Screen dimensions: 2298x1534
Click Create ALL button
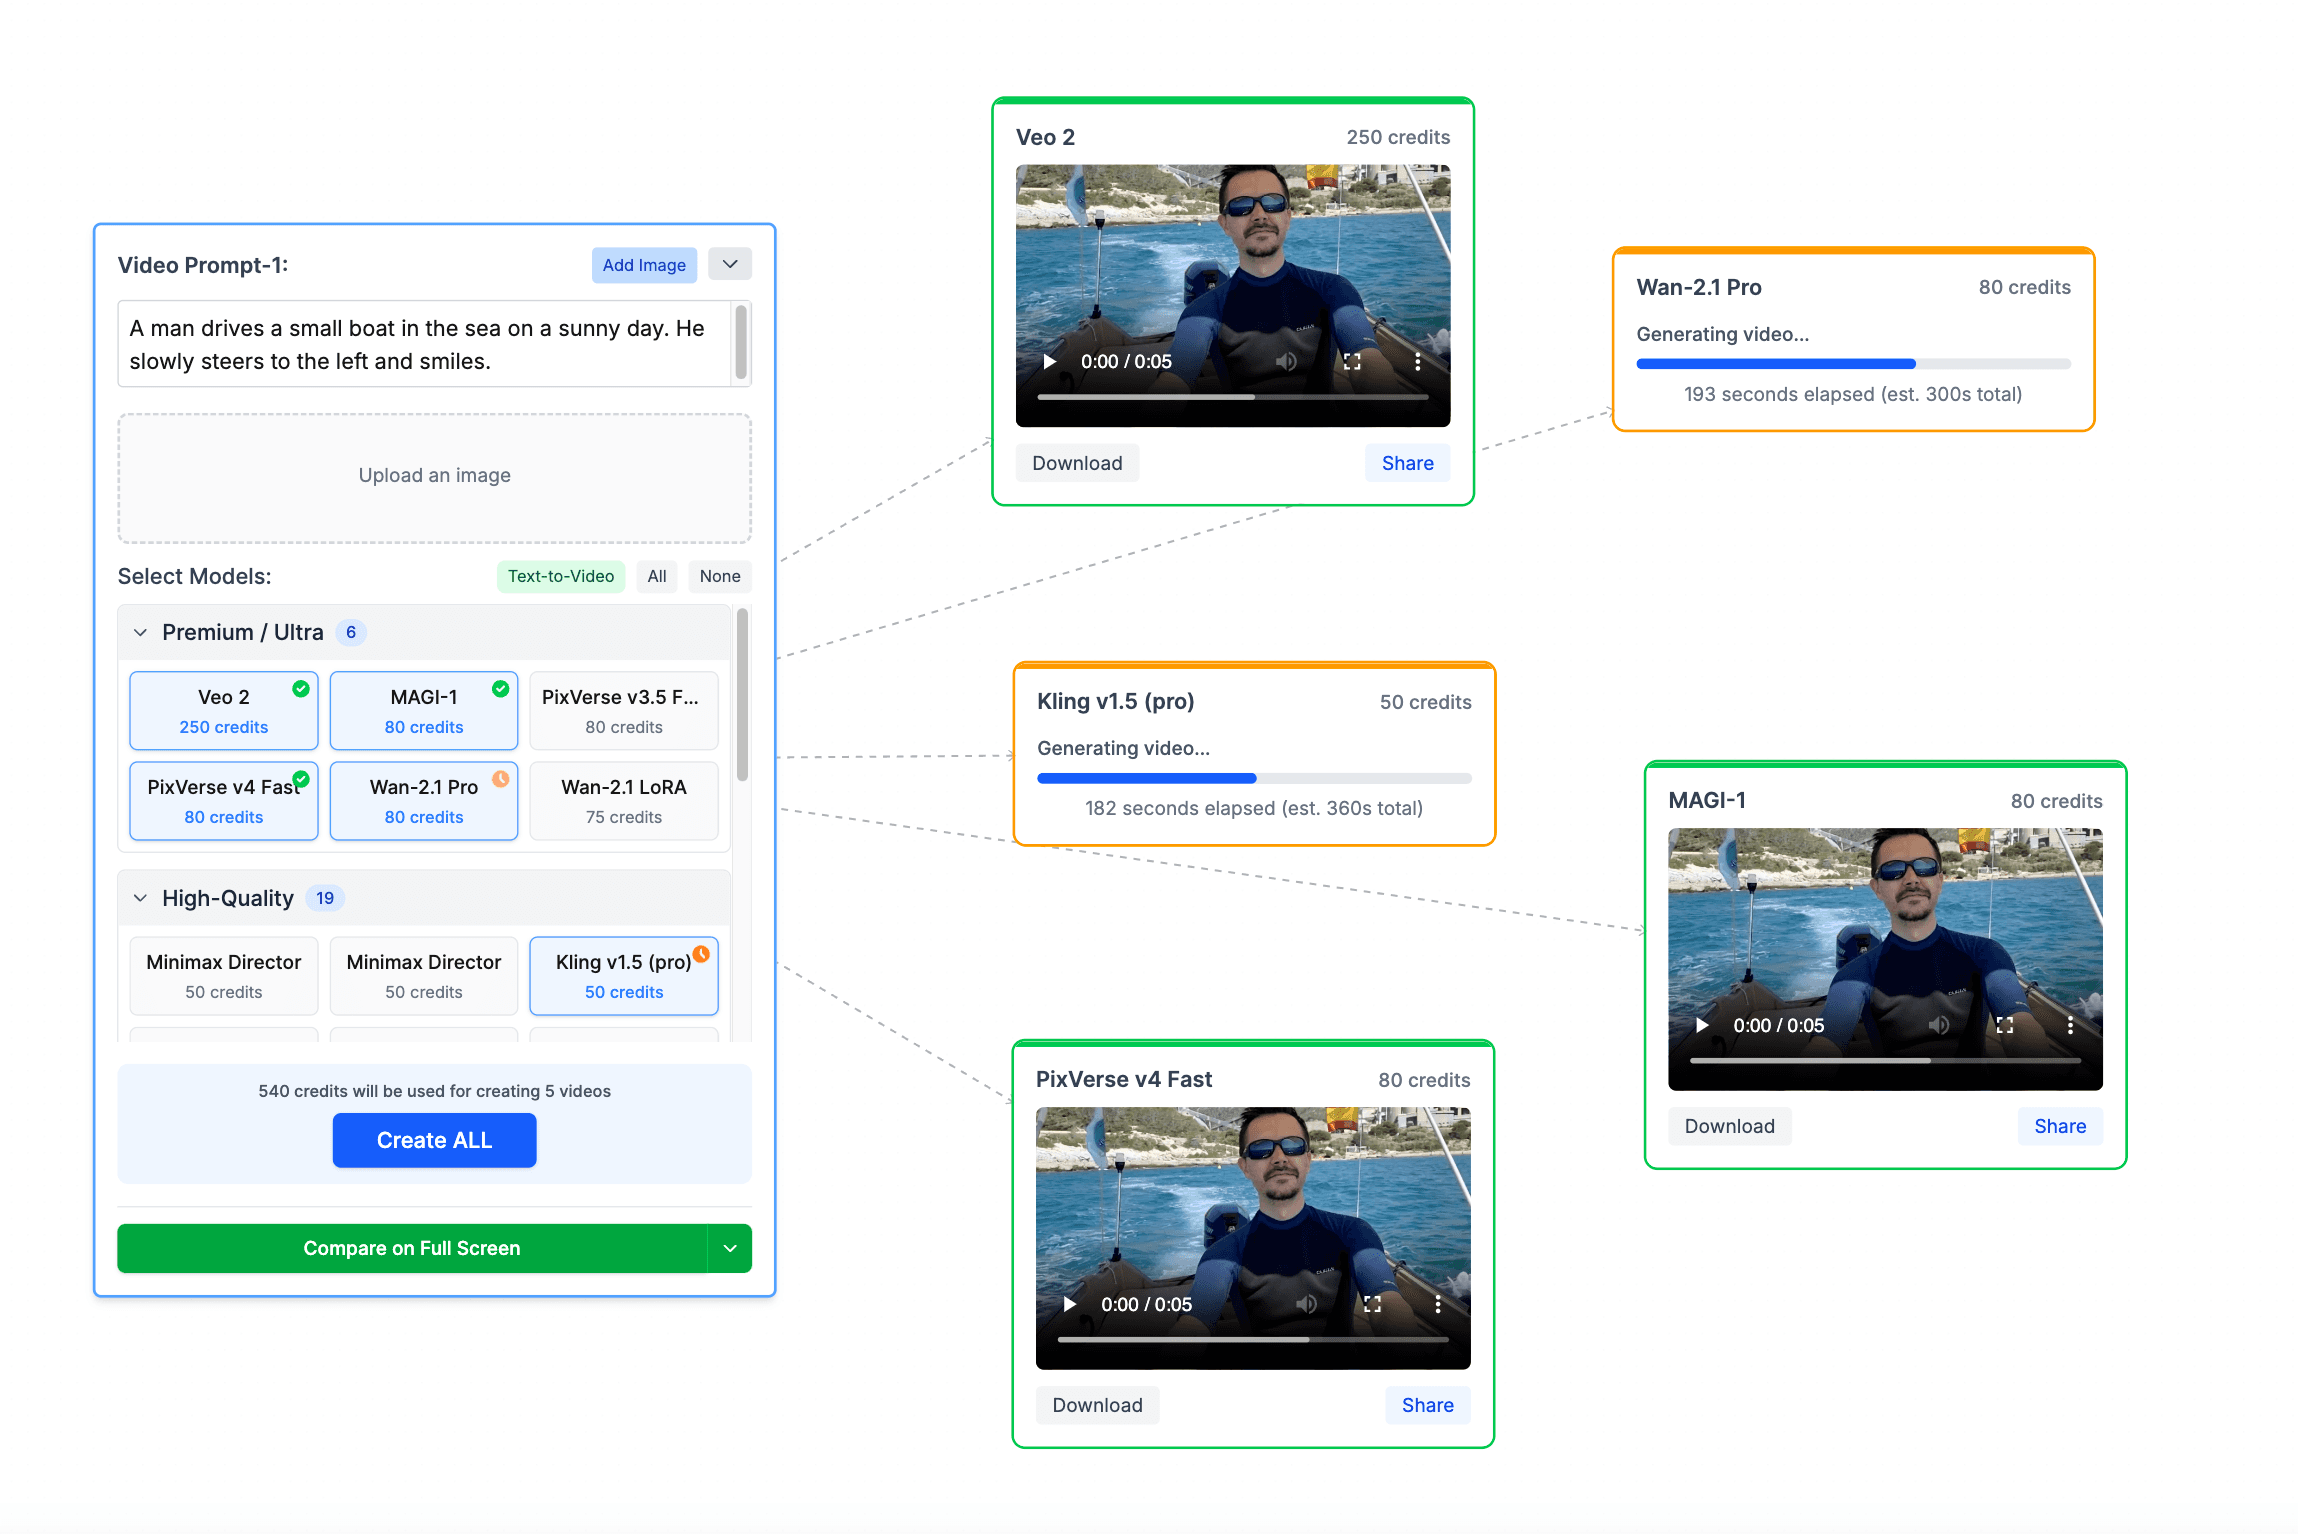click(434, 1140)
